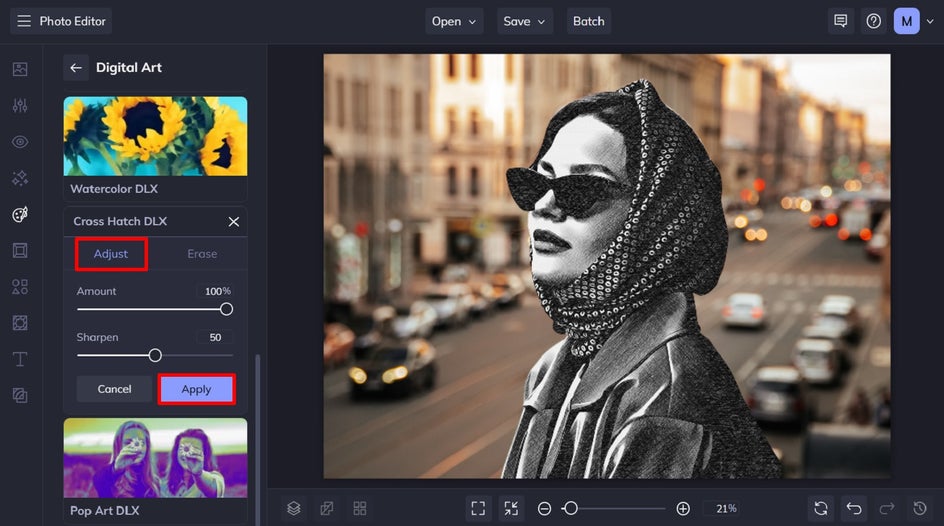
Task: Expand the Save dropdown menu
Action: pyautogui.click(x=525, y=21)
